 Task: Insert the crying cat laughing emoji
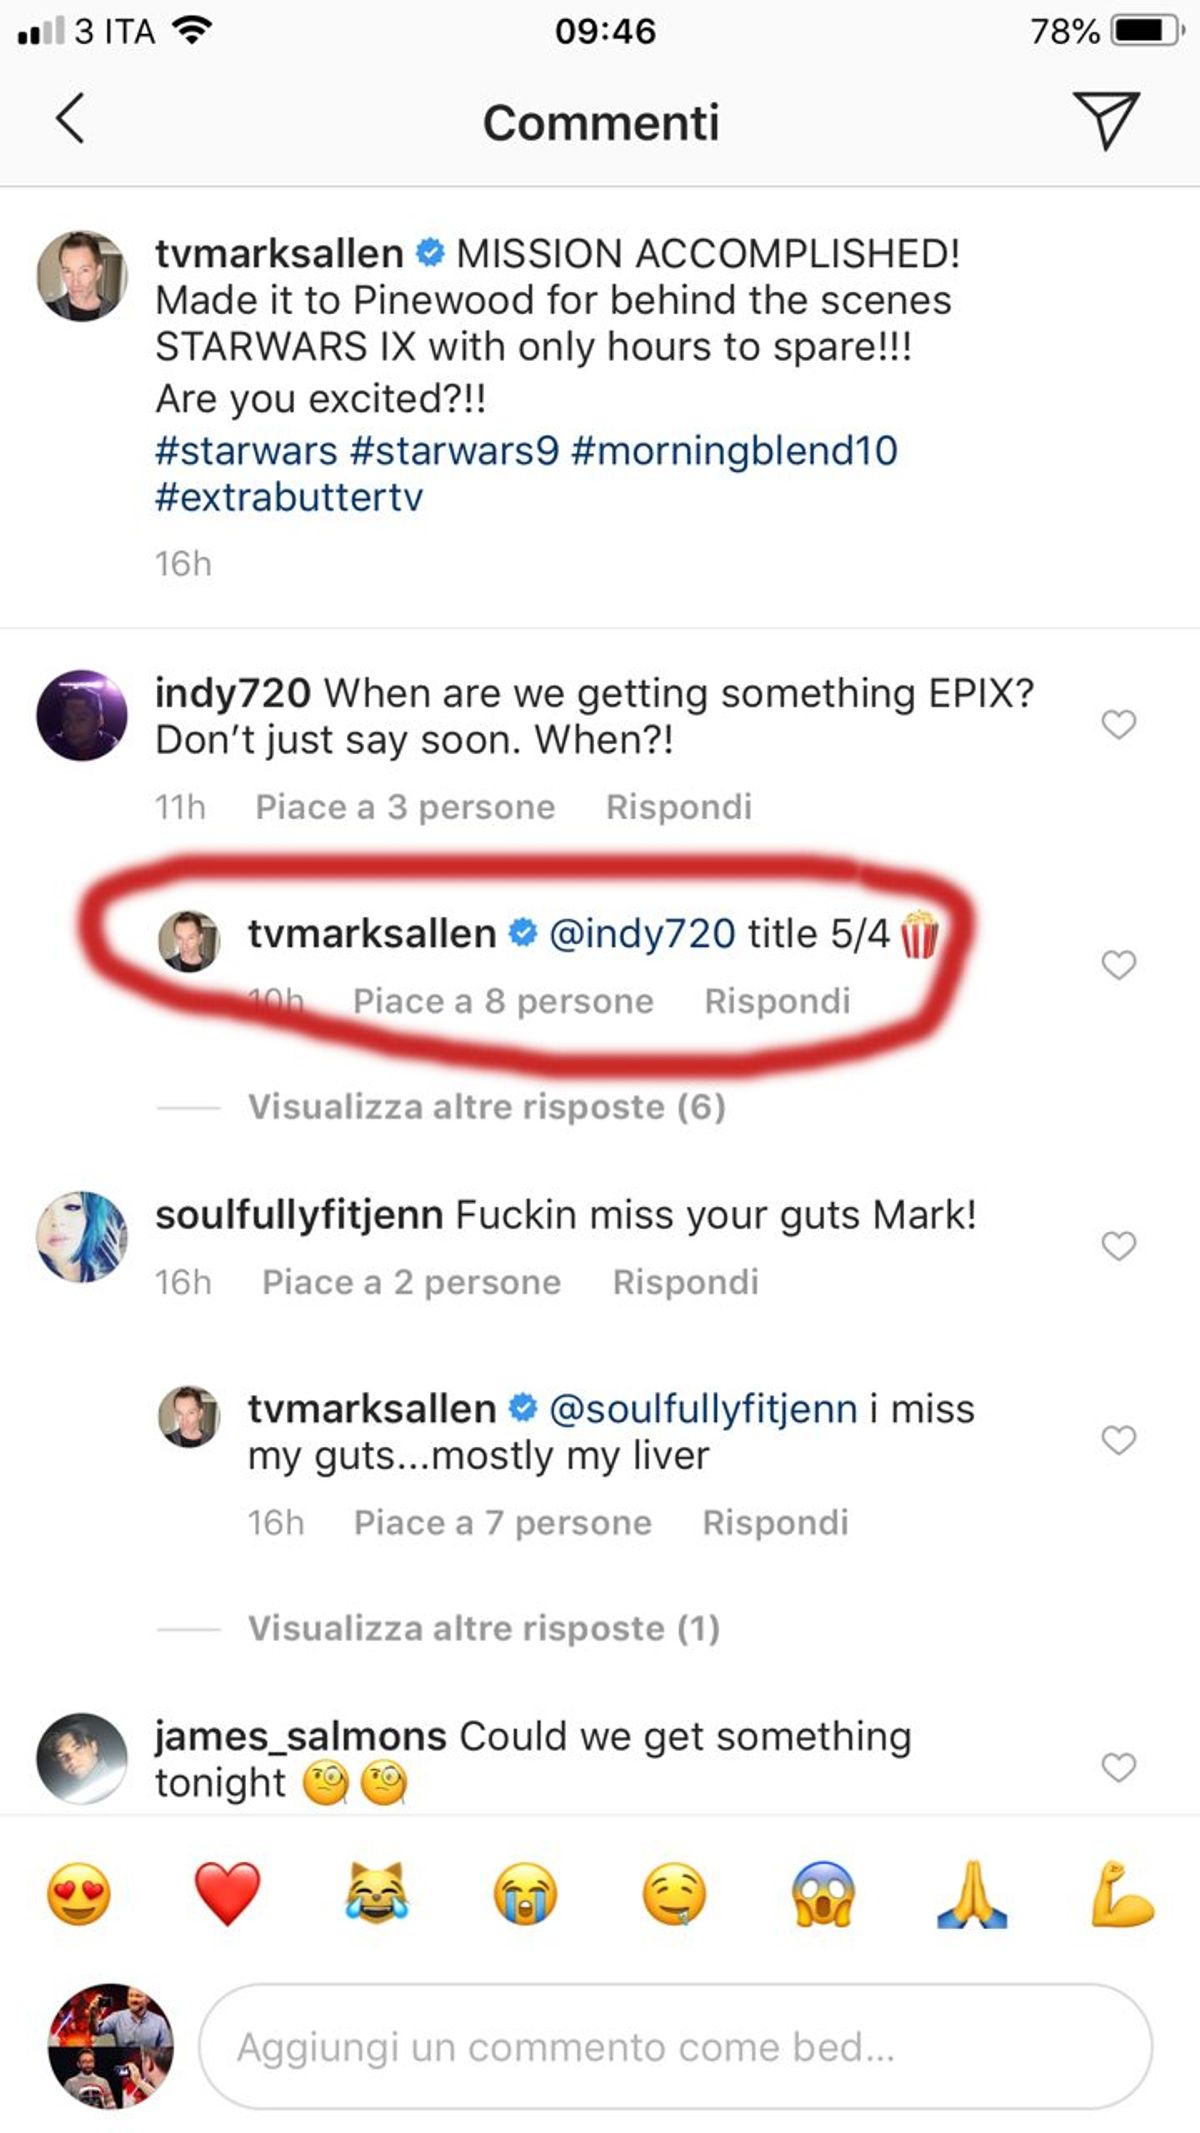pyautogui.click(x=376, y=1893)
